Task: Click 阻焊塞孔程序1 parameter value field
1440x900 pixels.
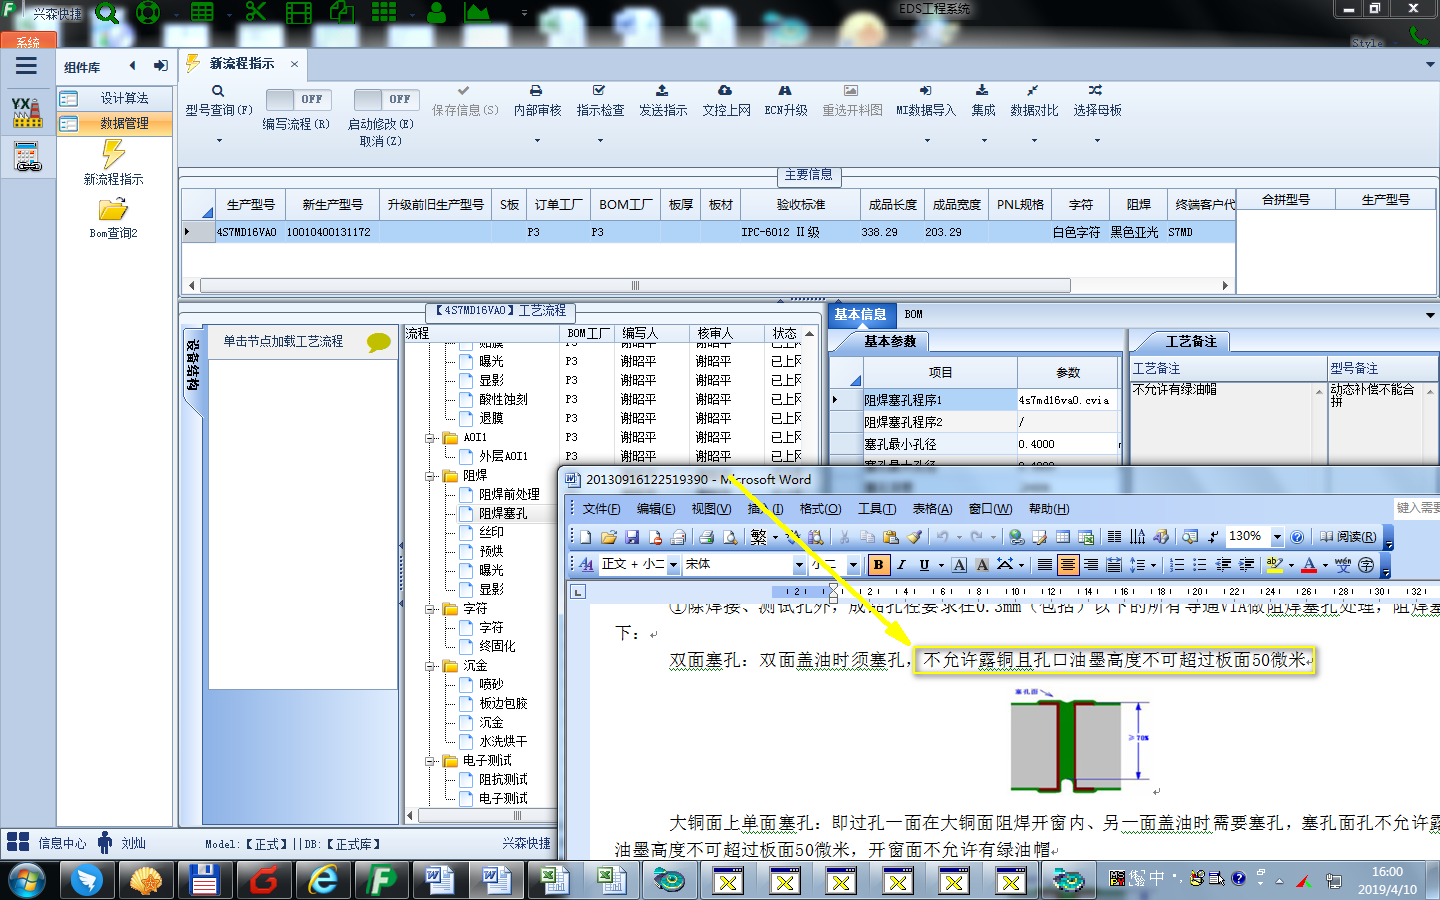Action: [x=1067, y=400]
